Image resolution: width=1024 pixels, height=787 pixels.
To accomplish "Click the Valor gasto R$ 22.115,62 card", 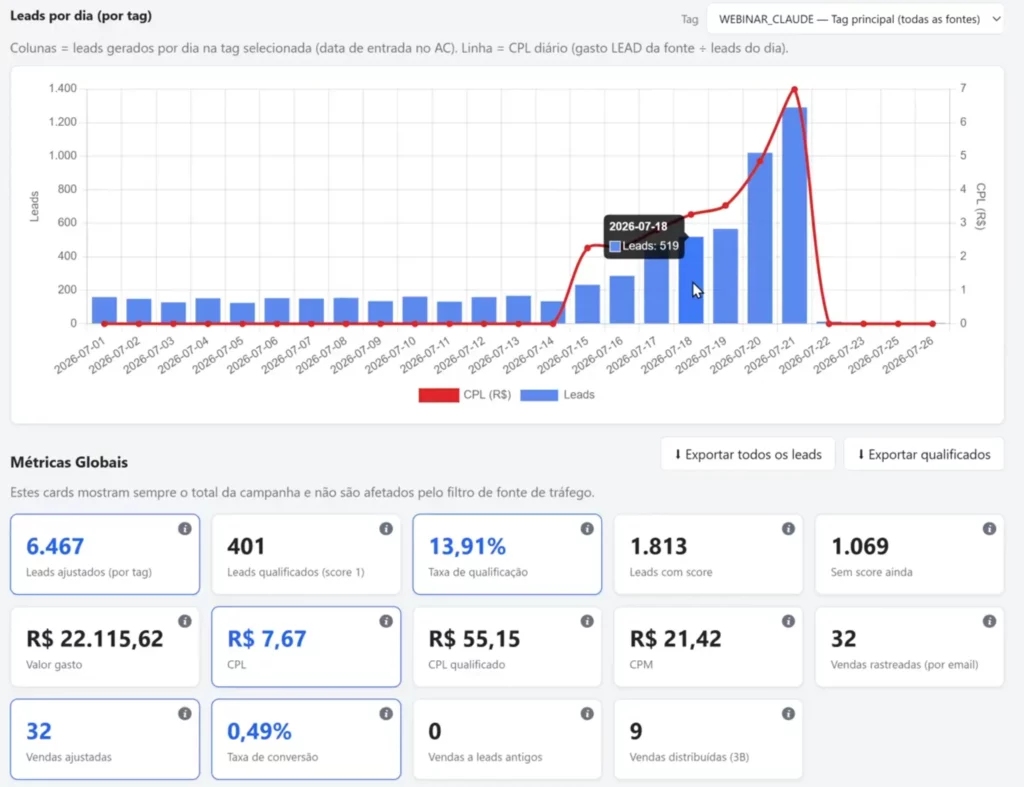I will pos(105,647).
